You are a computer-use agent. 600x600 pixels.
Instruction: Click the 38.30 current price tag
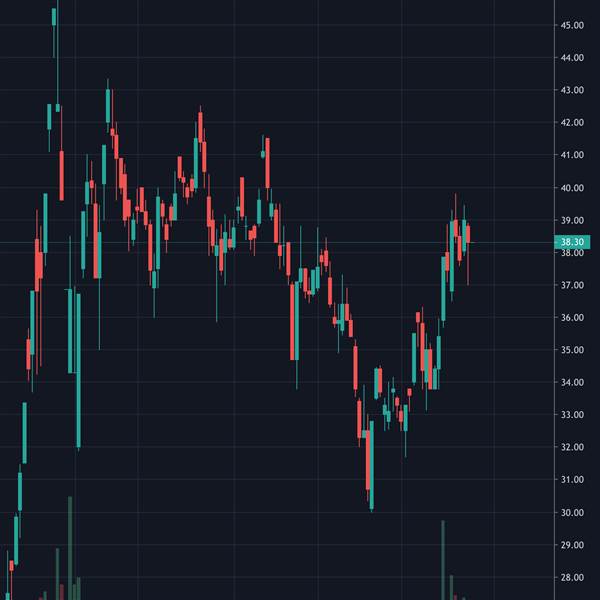[572, 242]
